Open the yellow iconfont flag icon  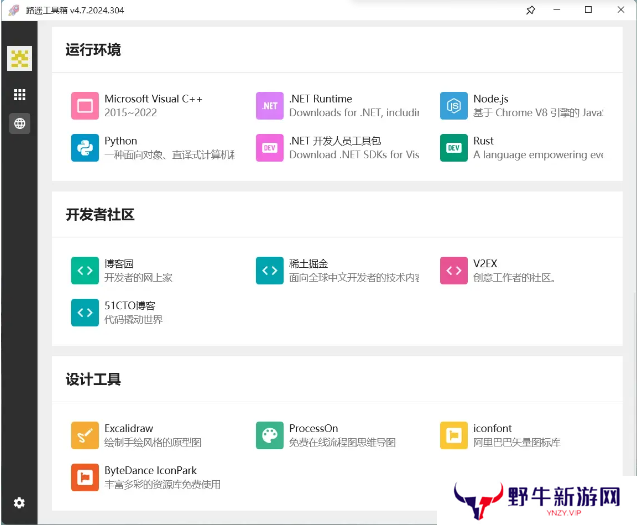(454, 435)
